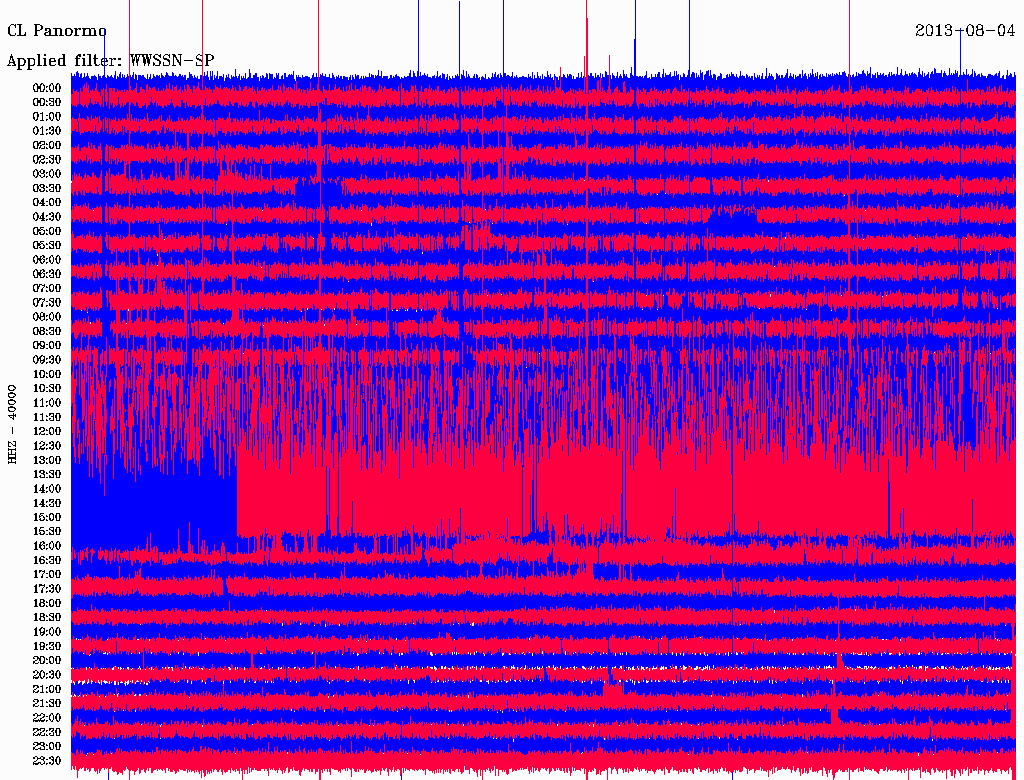Select the 17:30 time row label
The height and width of the screenshot is (780, 1024).
[x=47, y=589]
